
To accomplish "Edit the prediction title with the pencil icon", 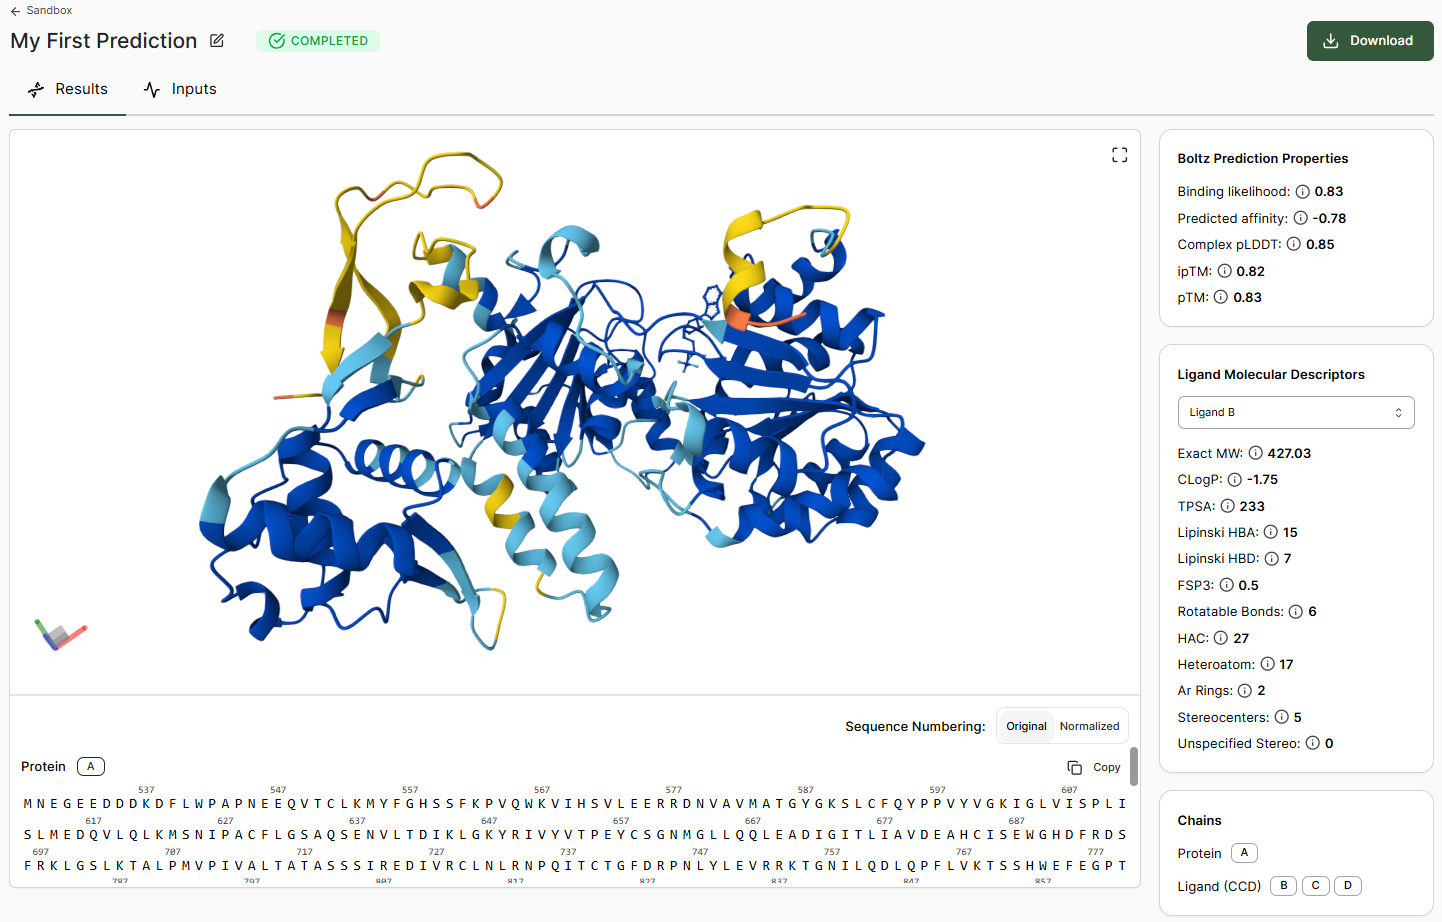I will 217,41.
